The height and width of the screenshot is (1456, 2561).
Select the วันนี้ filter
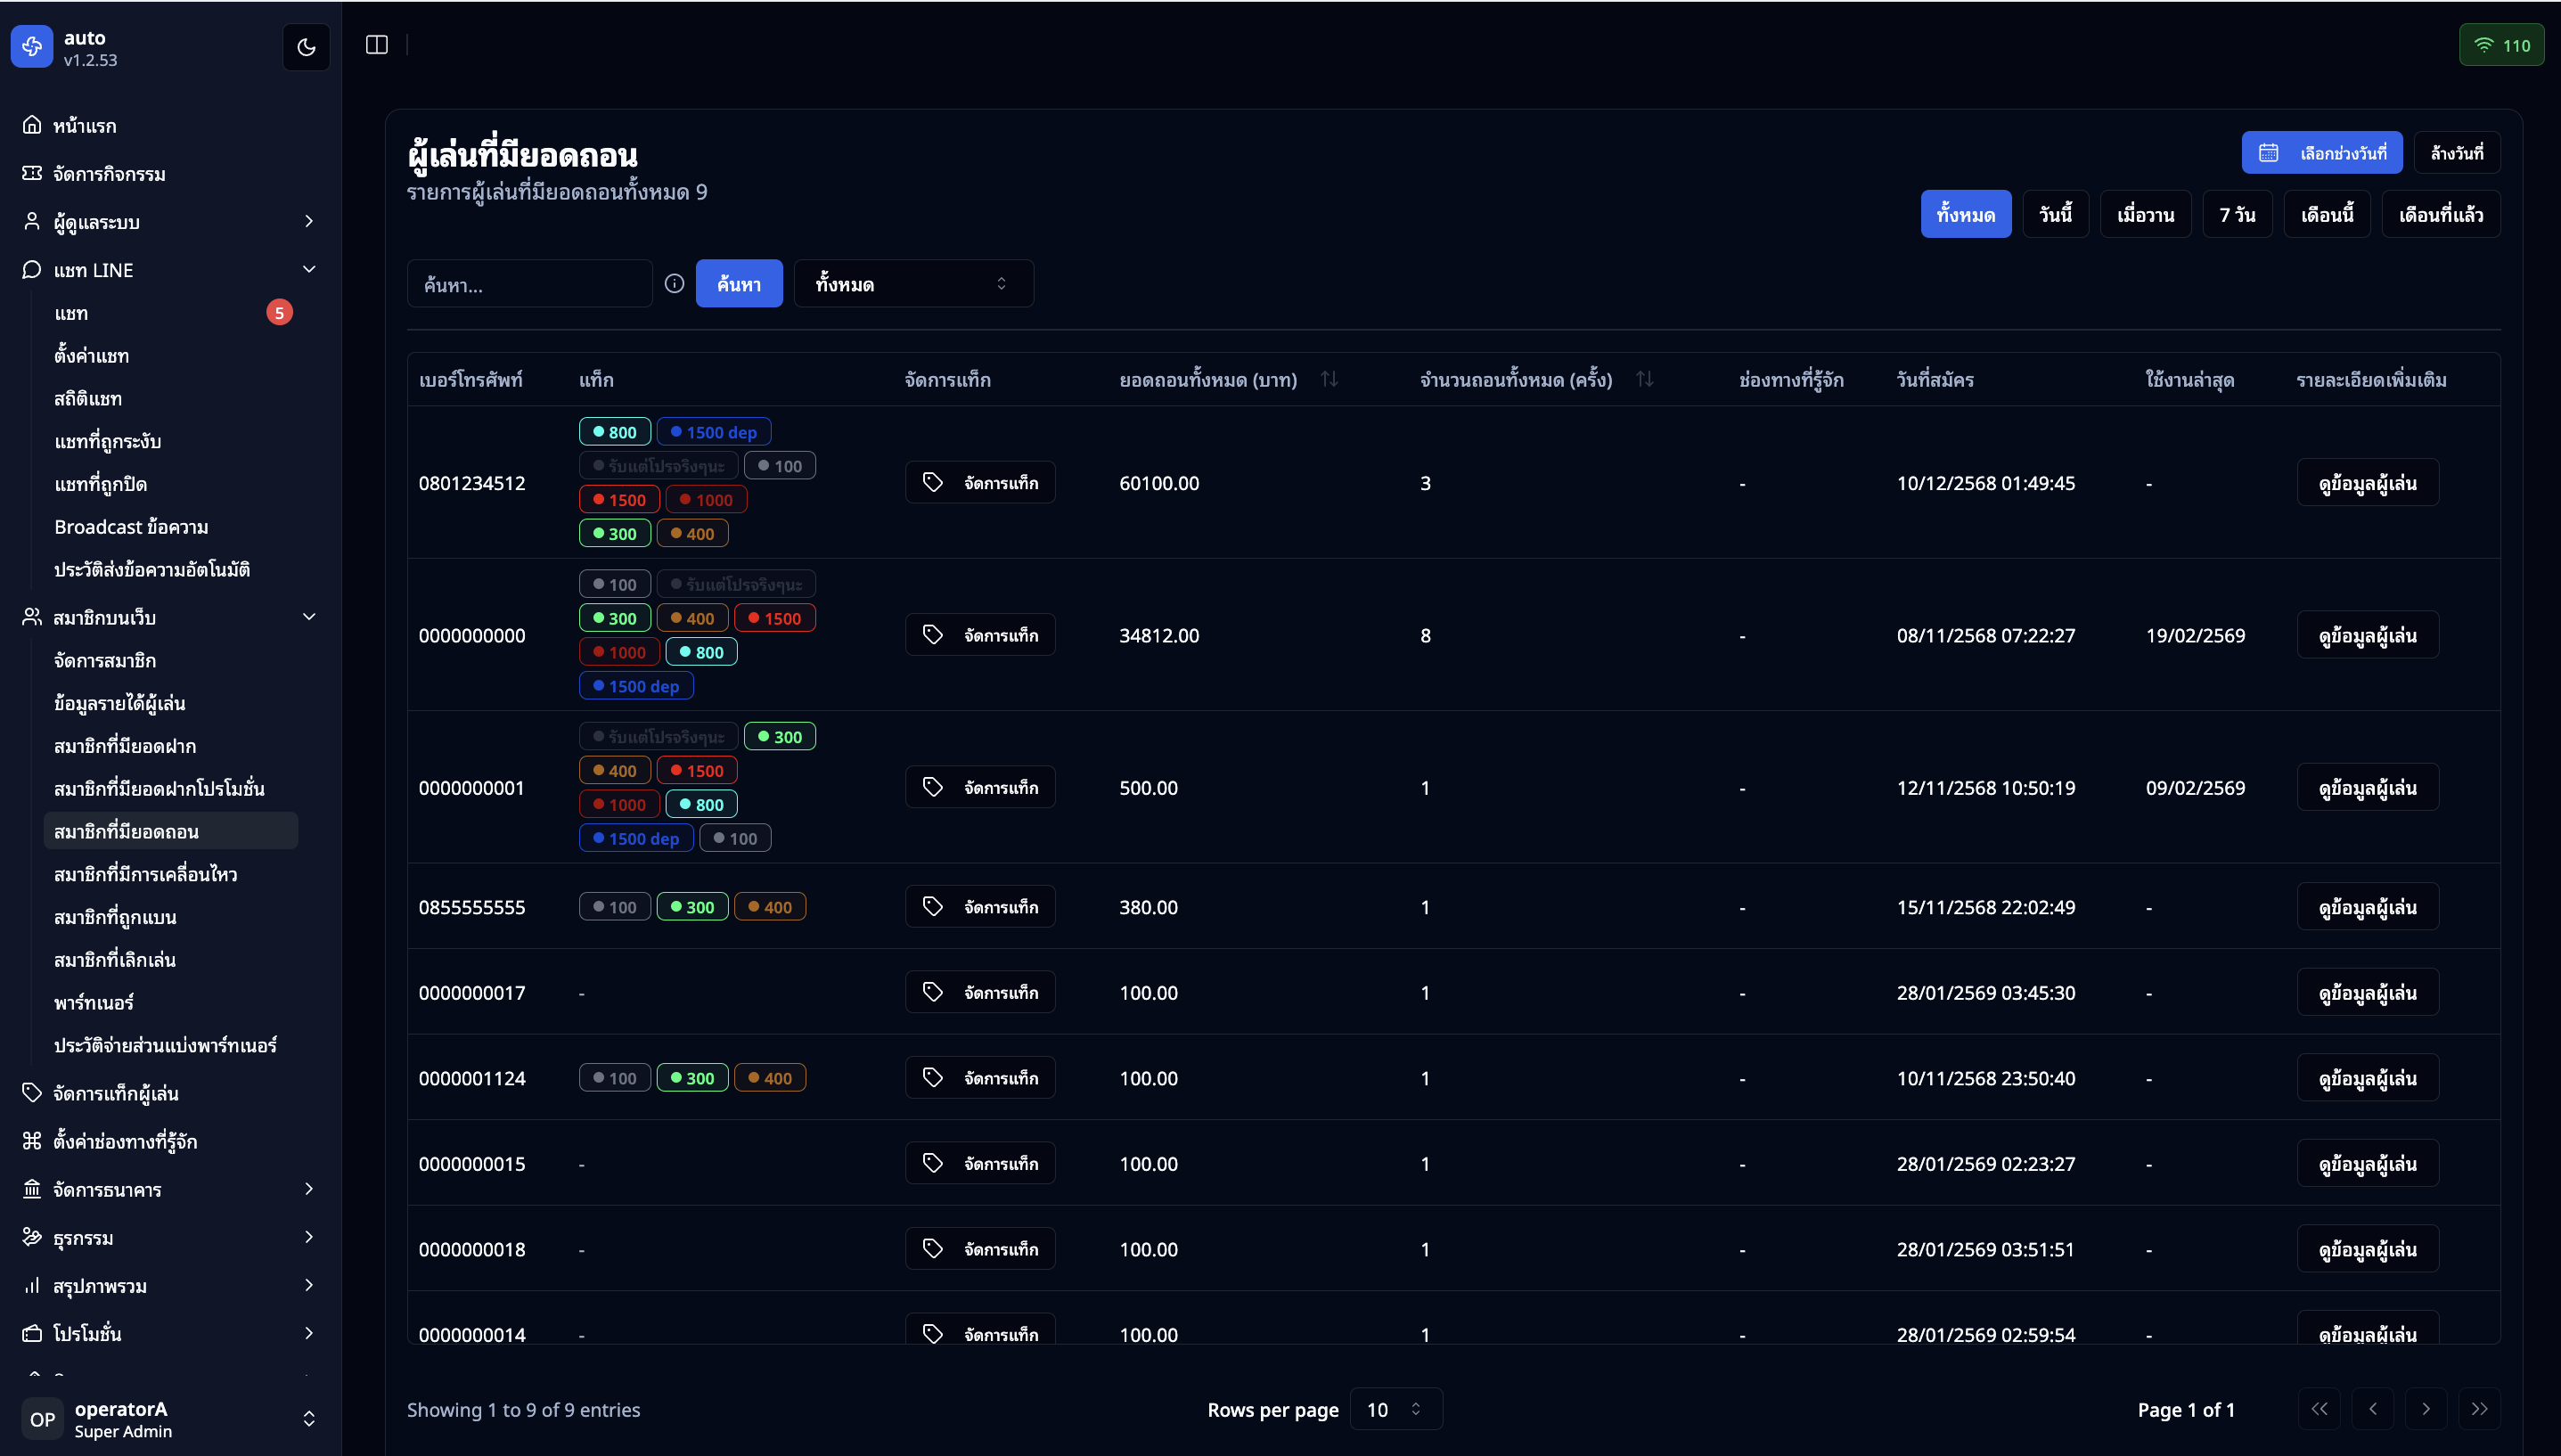click(x=2055, y=215)
